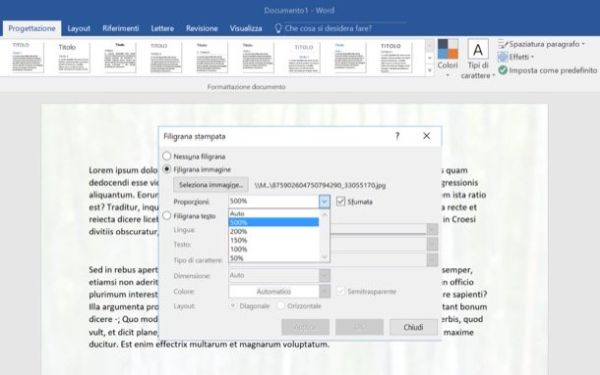Click the OK button
This screenshot has width=600, height=375.
pos(359,327)
